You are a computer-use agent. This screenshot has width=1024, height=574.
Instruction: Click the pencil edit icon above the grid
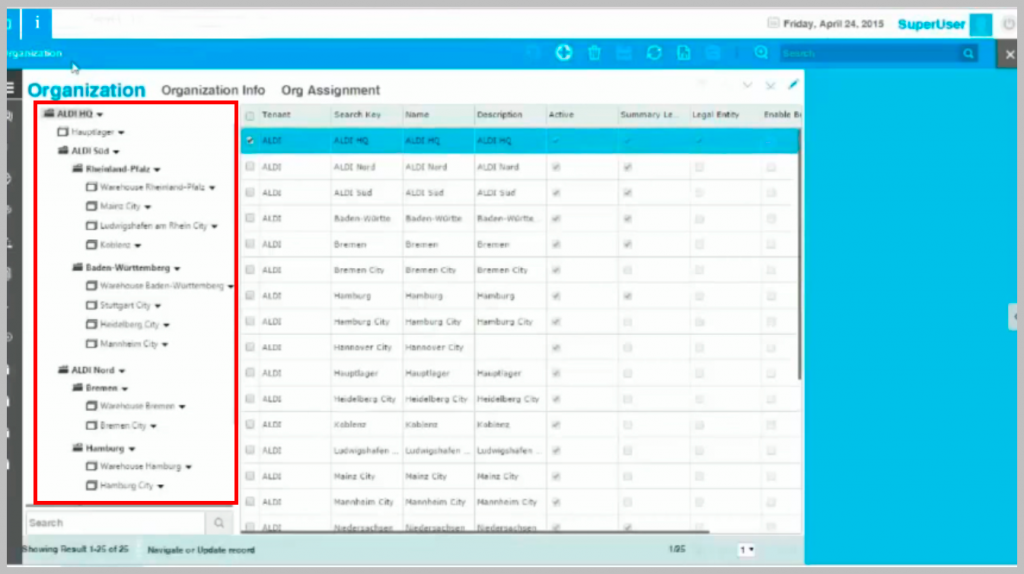(x=793, y=85)
